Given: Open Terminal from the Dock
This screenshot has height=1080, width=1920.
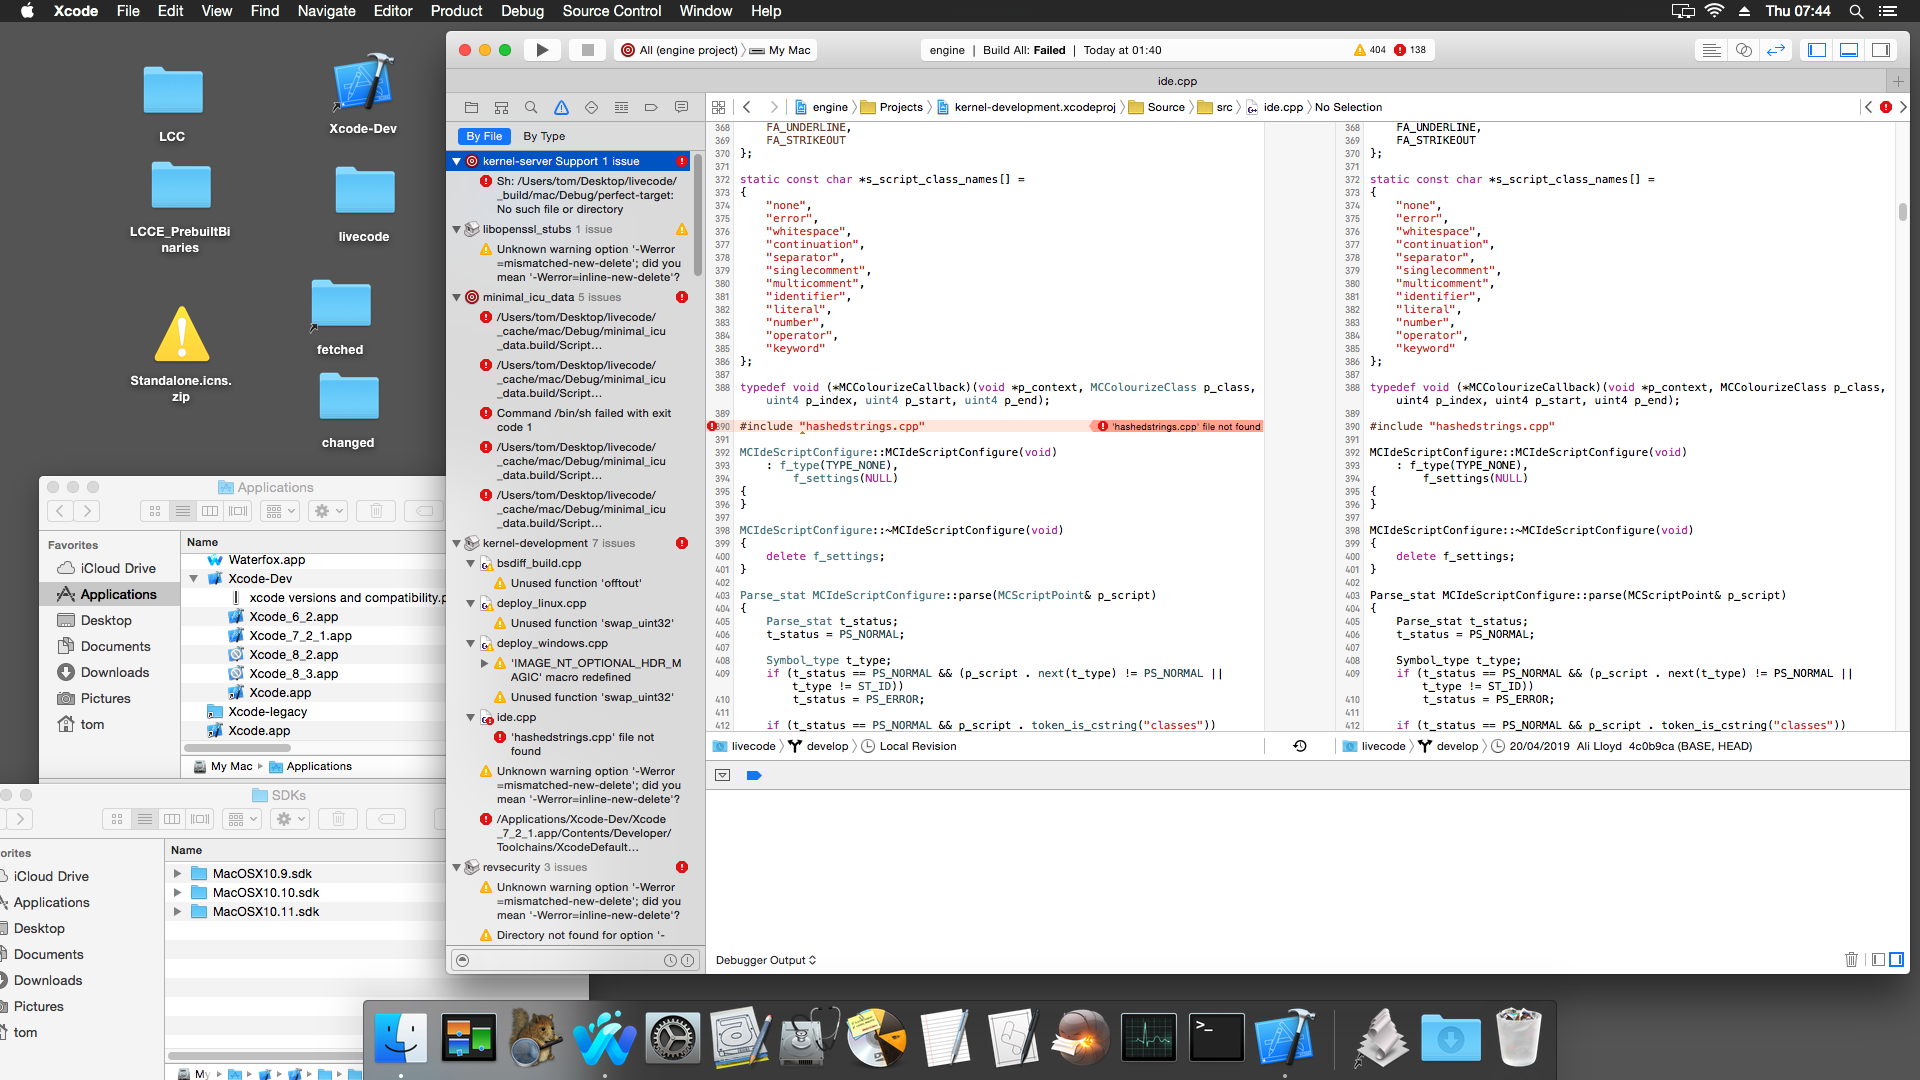Looking at the screenshot, I should [1216, 1038].
